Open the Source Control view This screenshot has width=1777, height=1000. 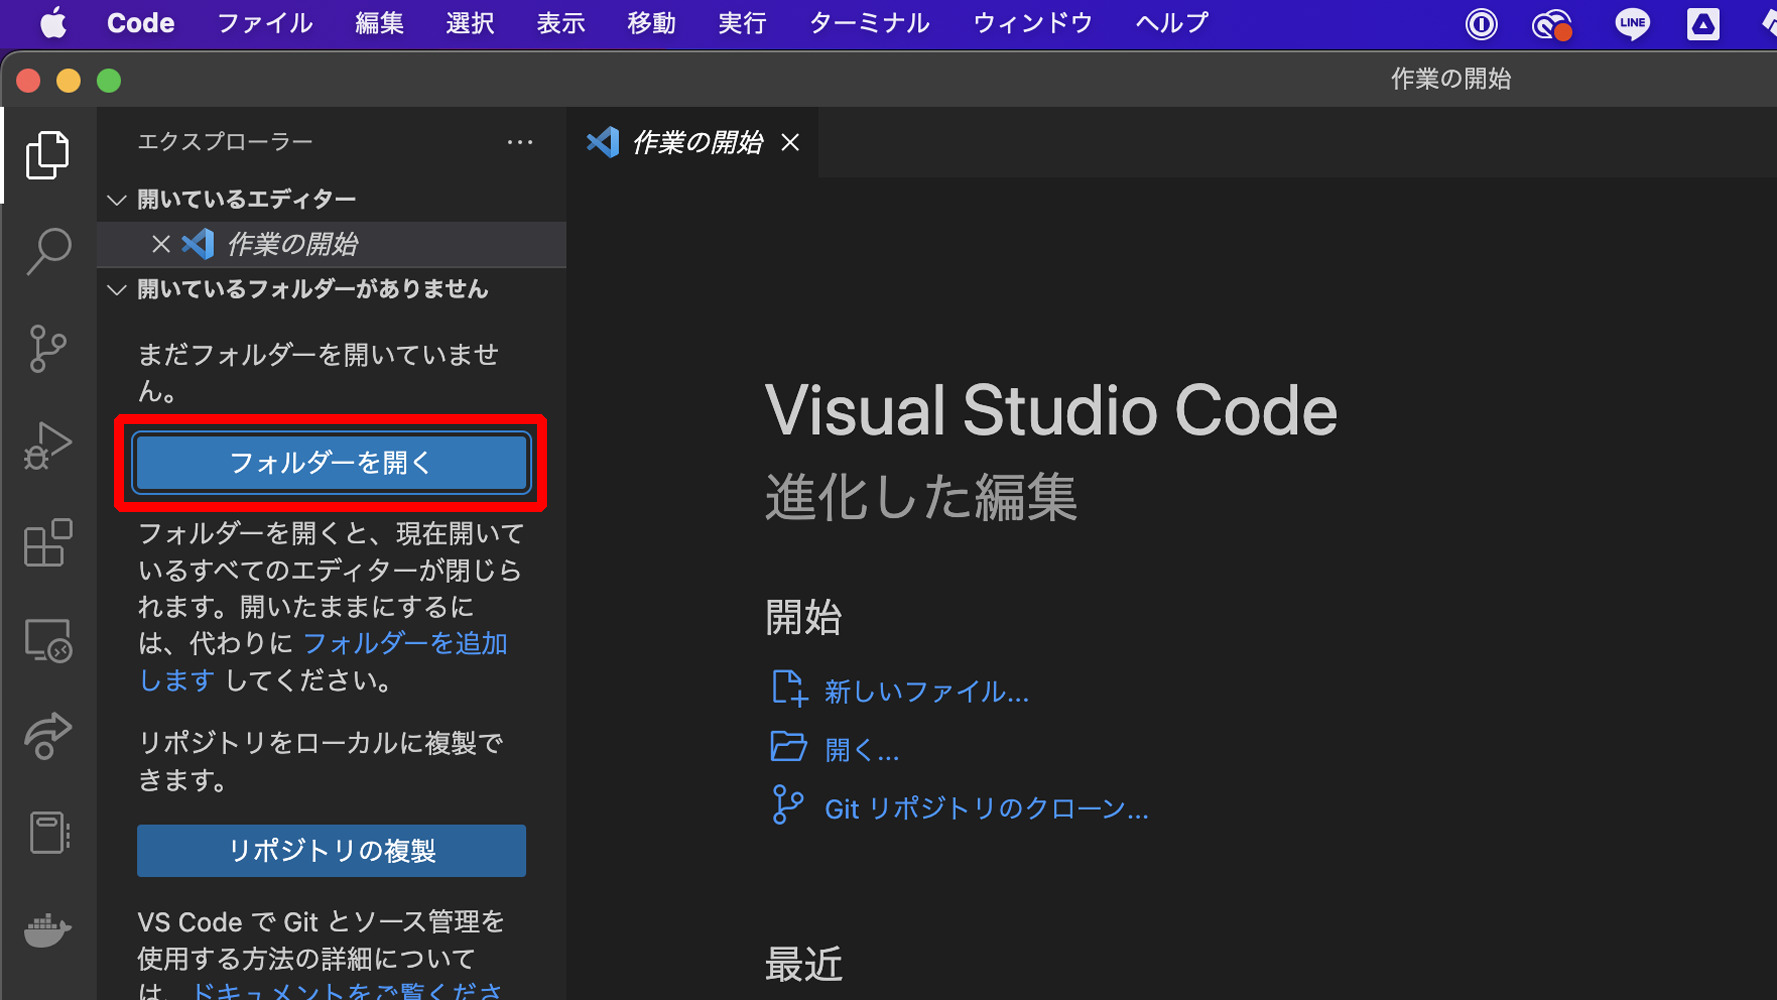[x=47, y=348]
